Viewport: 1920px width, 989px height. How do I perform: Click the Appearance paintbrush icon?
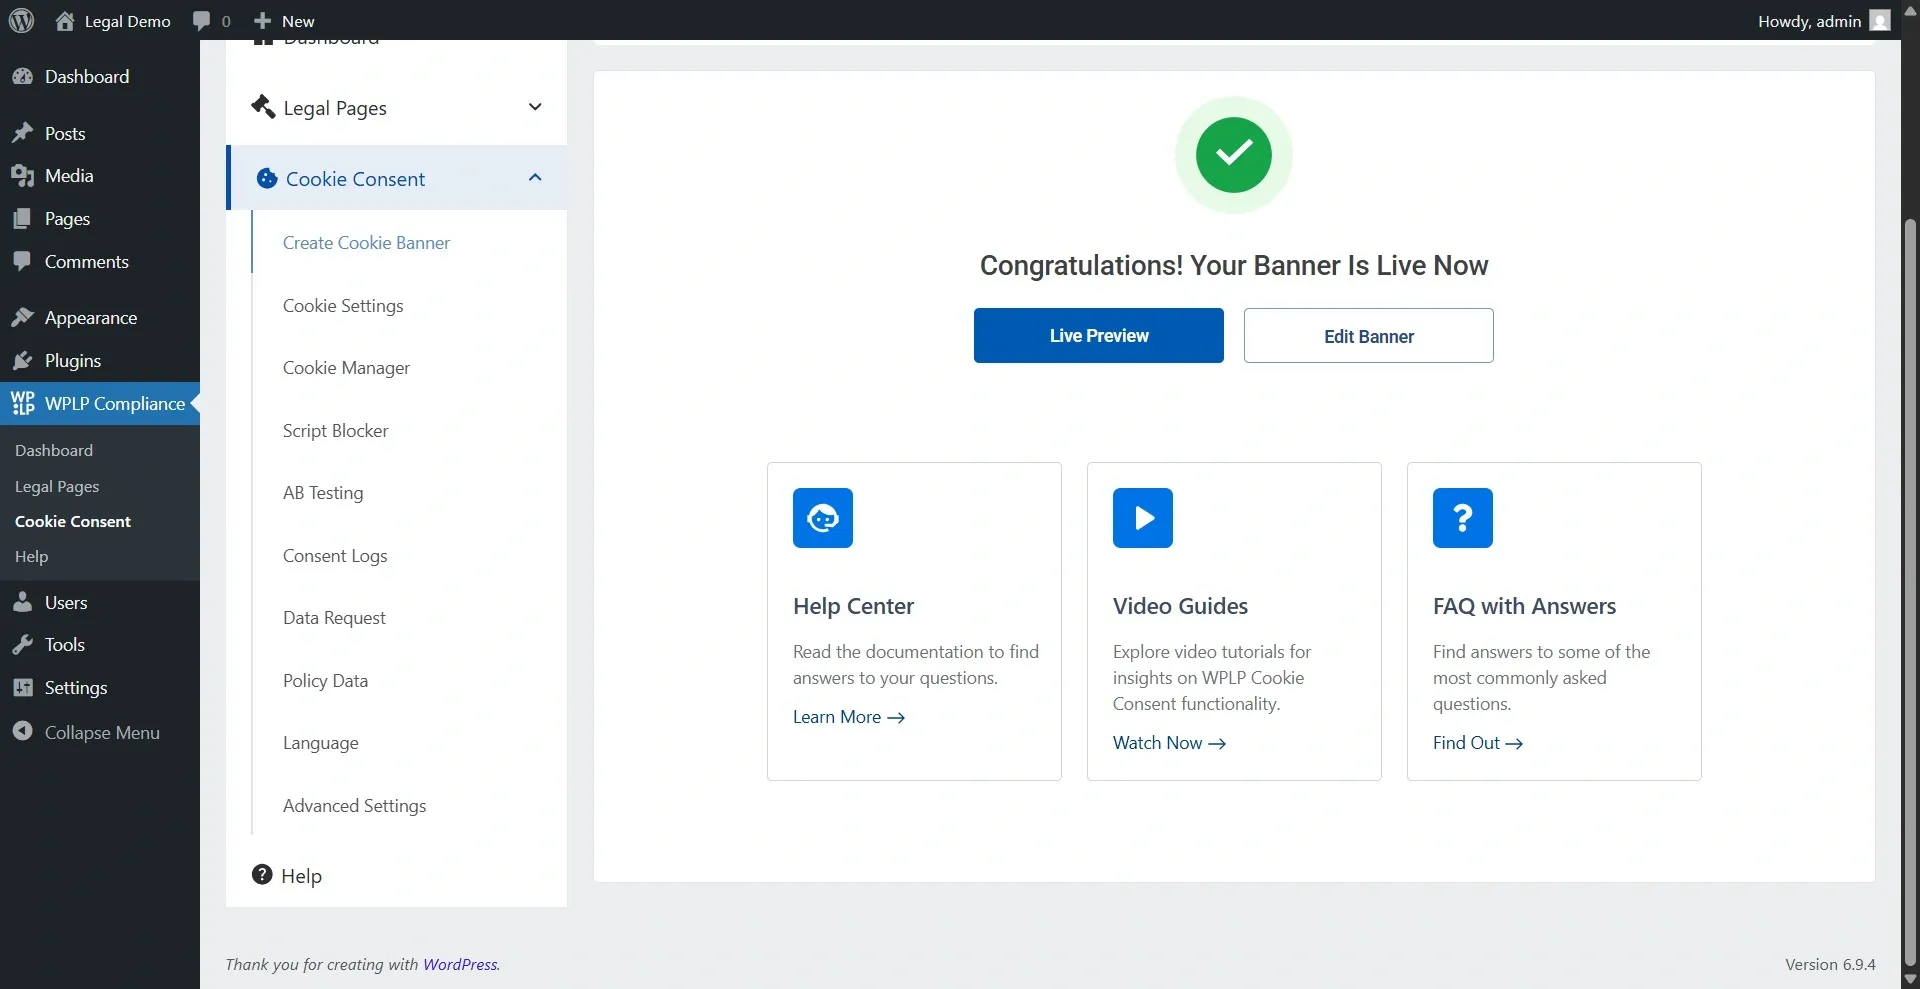22,318
